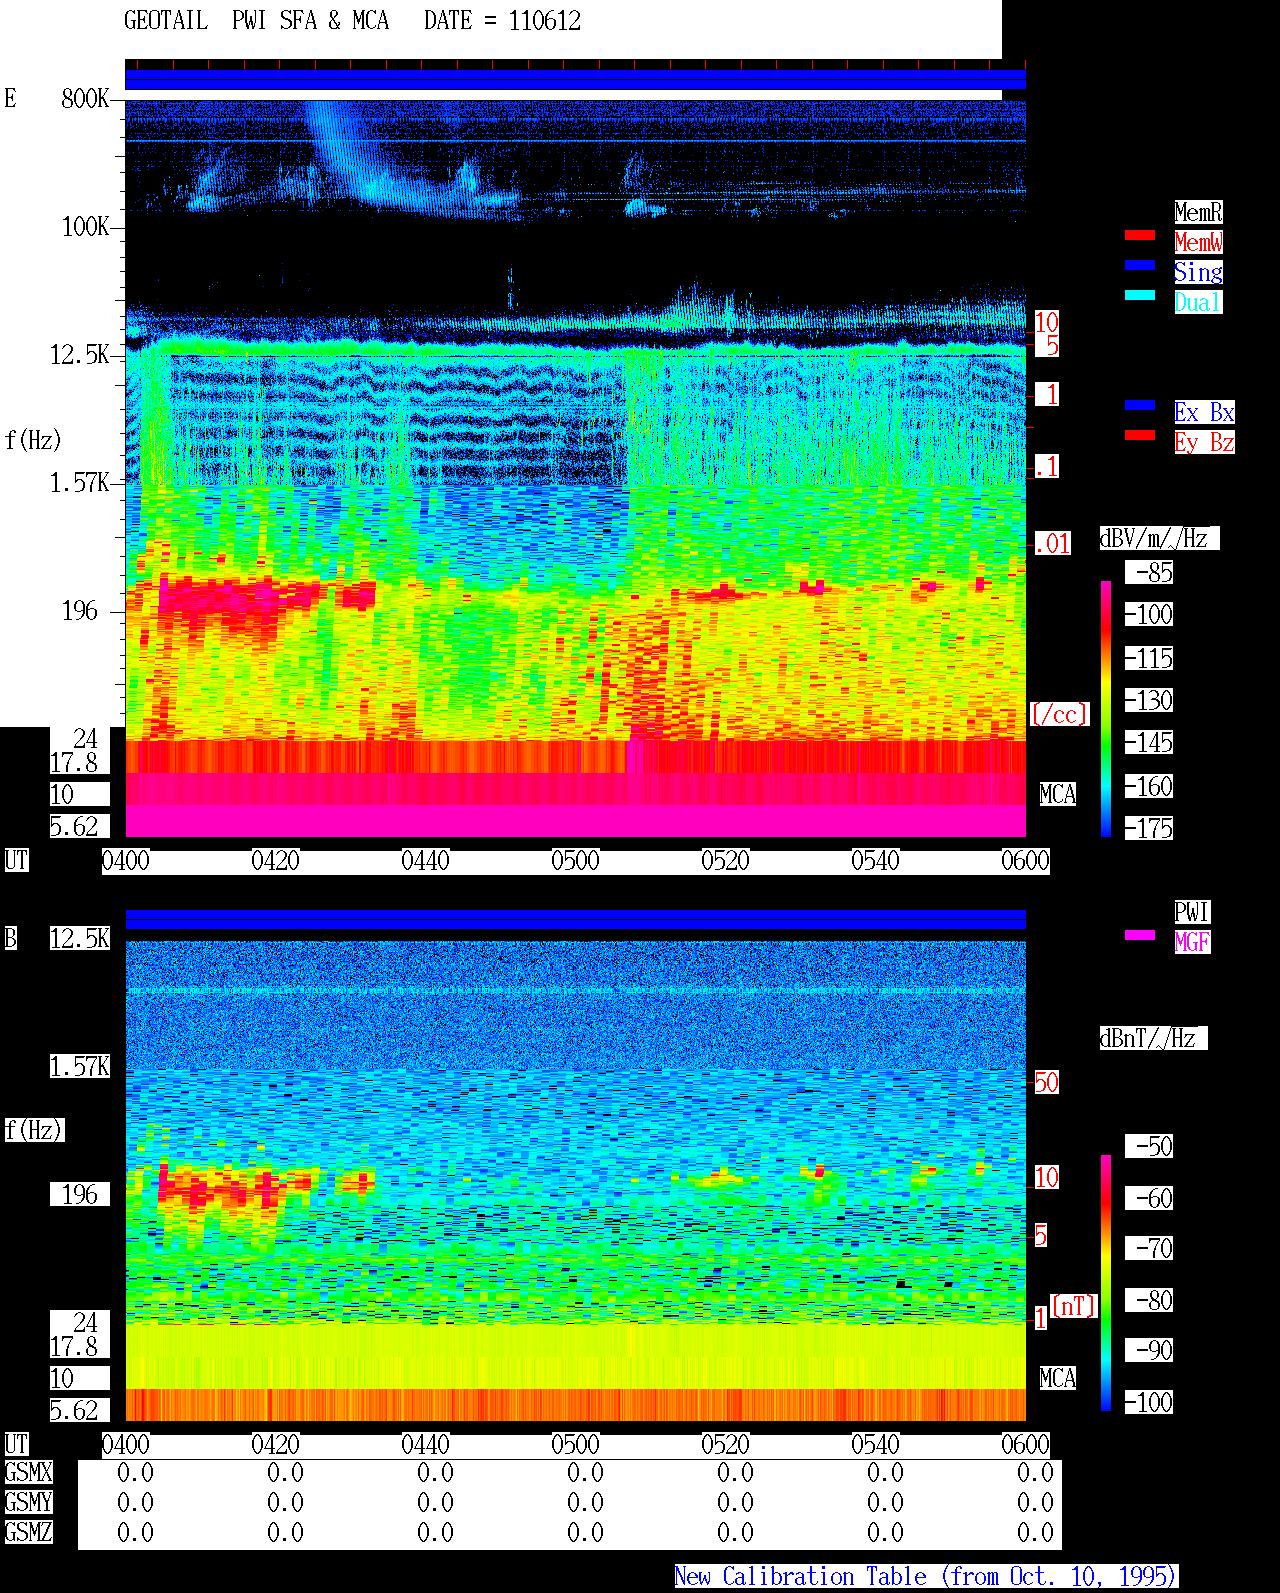Screen dimensions: 1280x1593
Task: Click the cyan Dual legend swatch
Action: 1140,295
